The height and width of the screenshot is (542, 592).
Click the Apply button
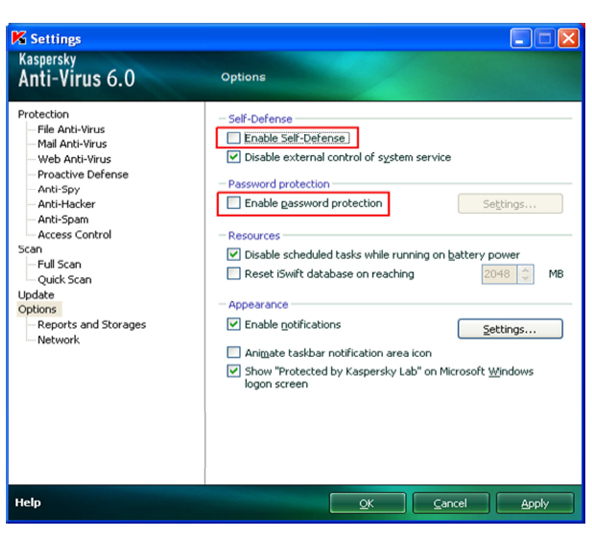[535, 503]
